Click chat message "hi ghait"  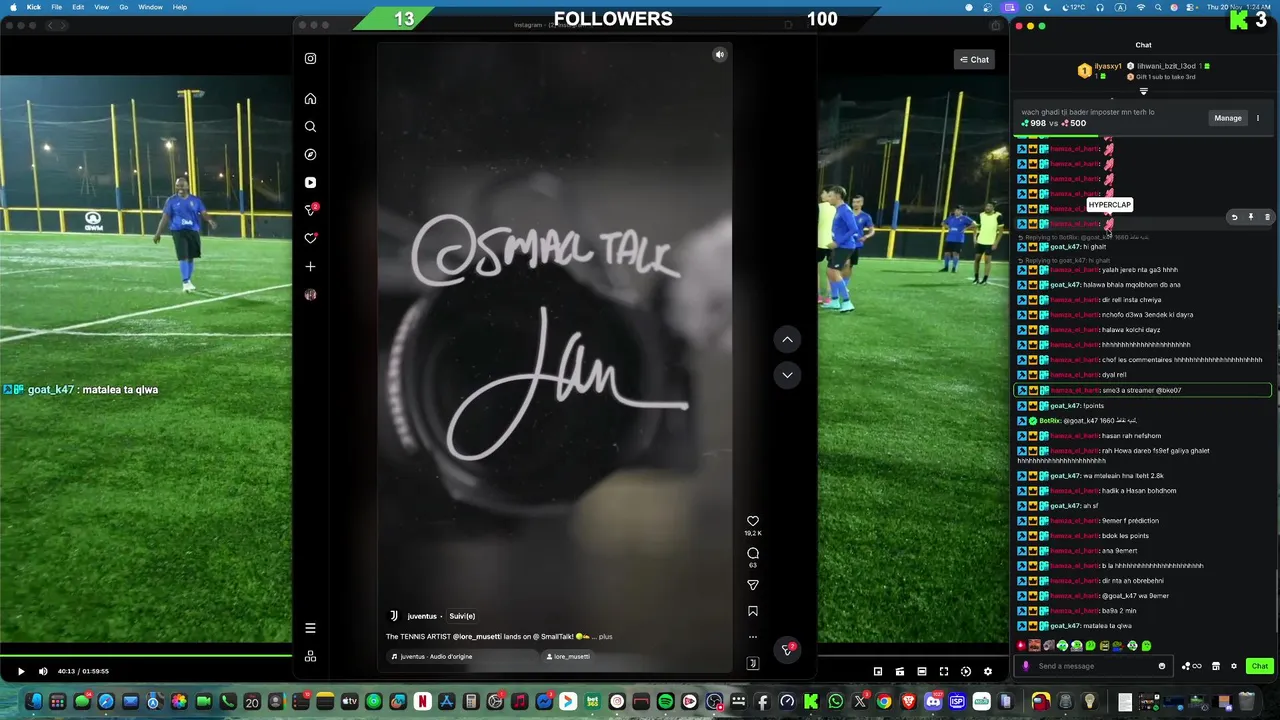[1094, 247]
